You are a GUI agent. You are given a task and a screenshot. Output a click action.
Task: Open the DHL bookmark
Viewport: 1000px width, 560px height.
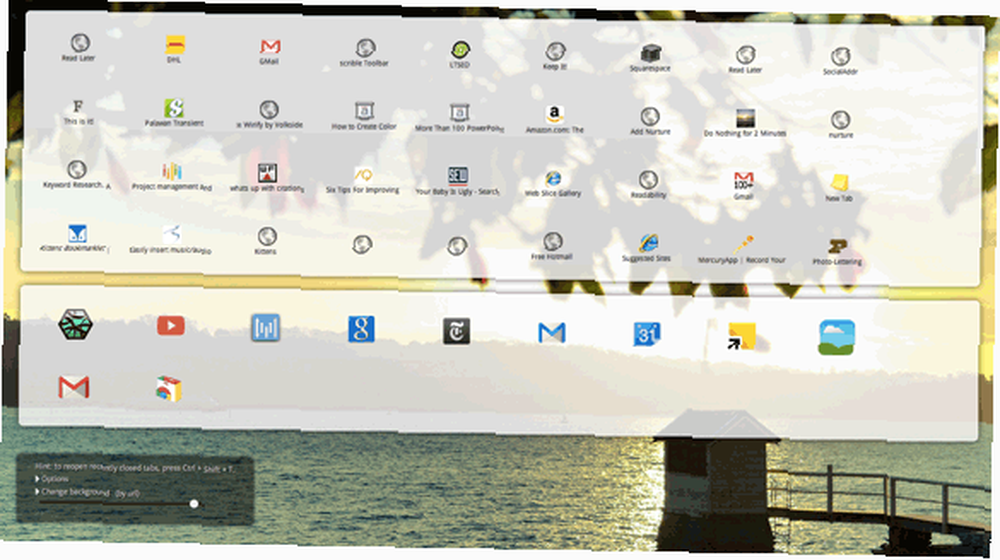tap(175, 48)
